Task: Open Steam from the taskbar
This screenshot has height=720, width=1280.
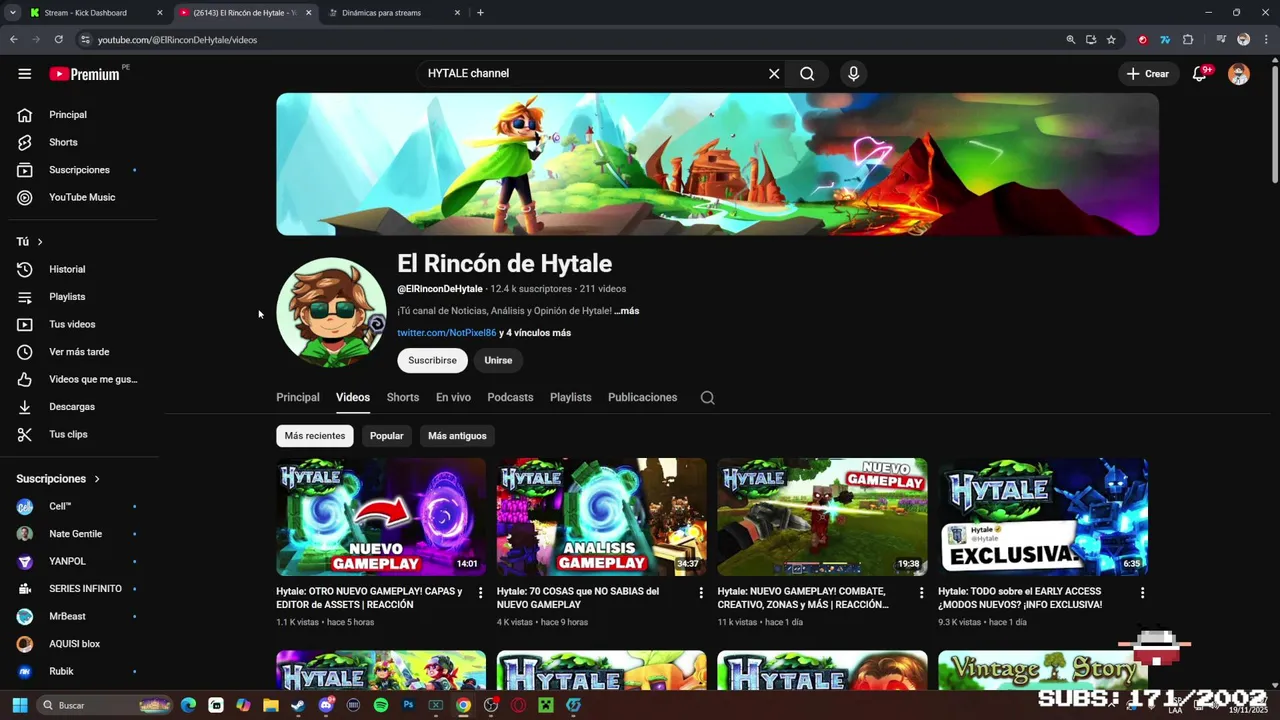Action: pyautogui.click(x=298, y=705)
